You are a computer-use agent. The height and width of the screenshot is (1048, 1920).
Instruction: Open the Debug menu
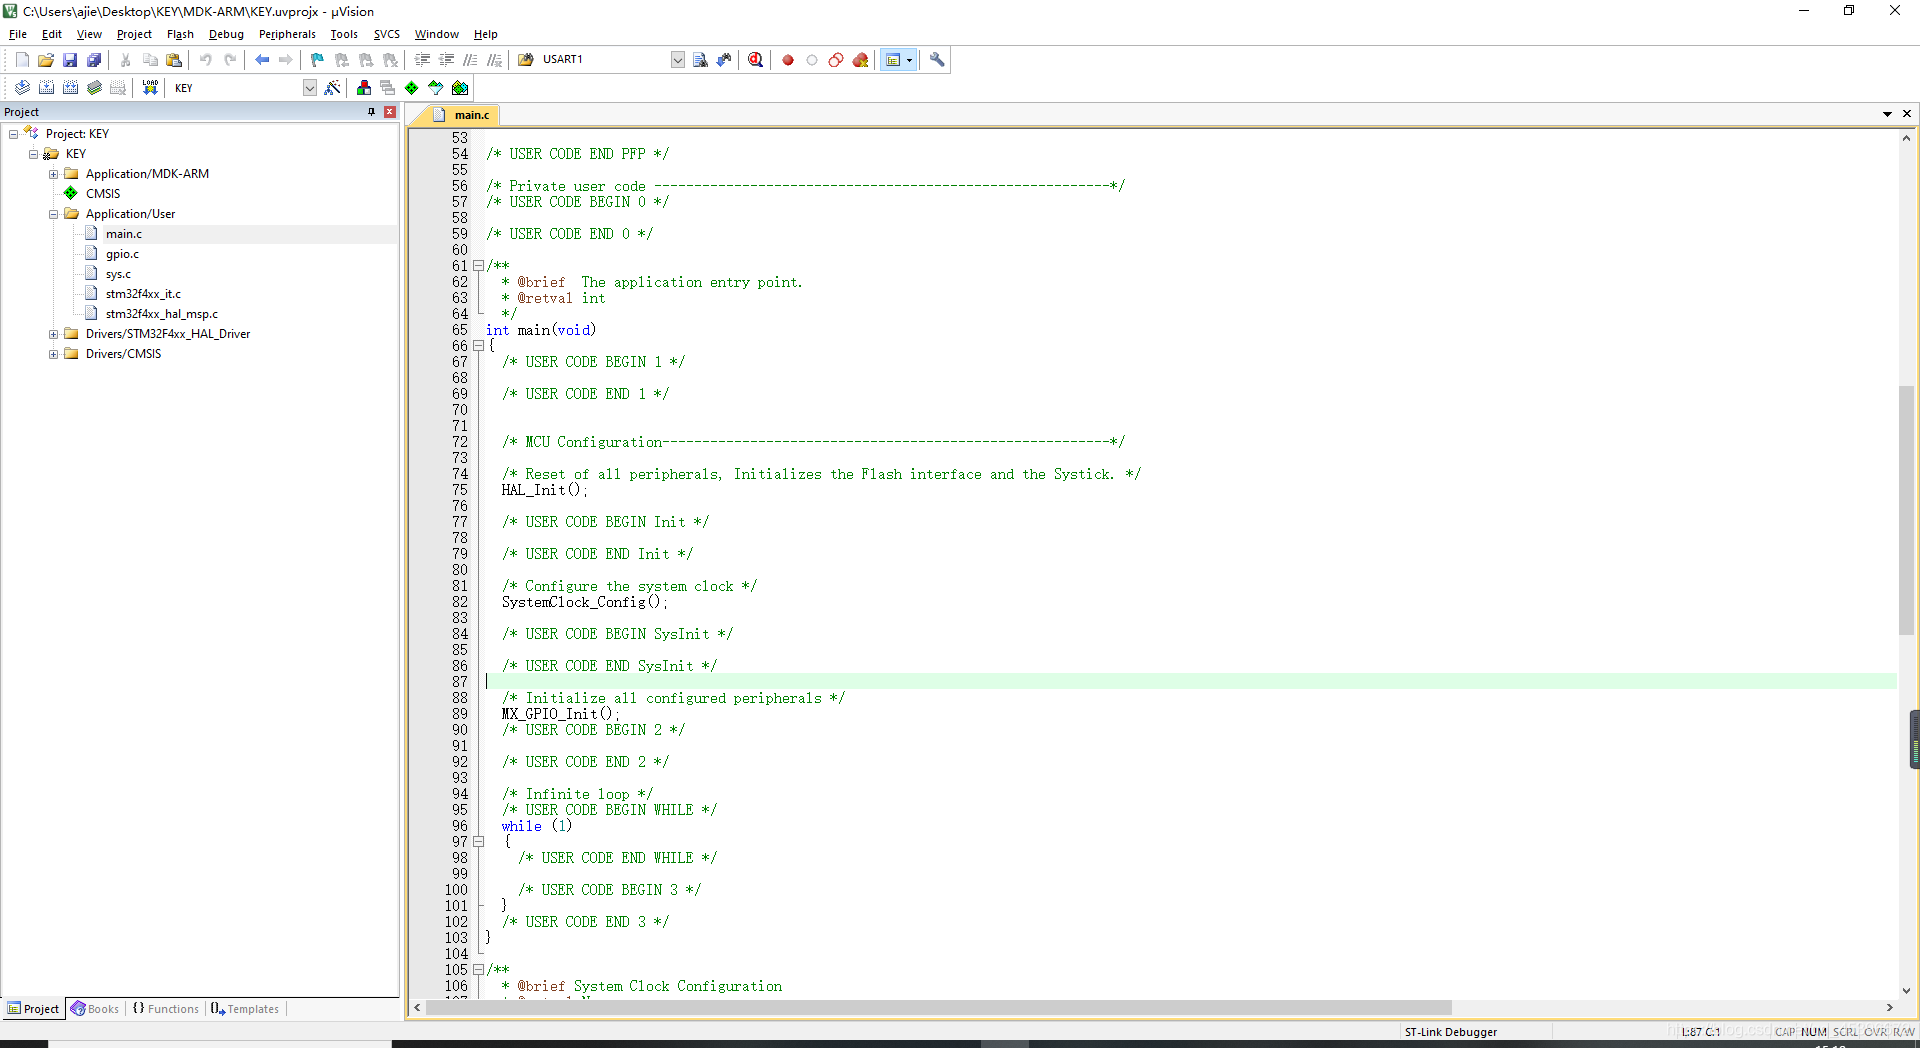pos(226,34)
